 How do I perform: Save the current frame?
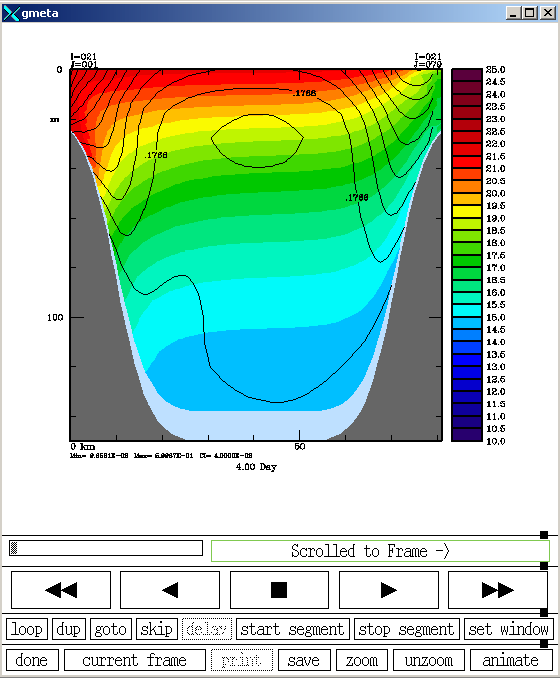(304, 660)
